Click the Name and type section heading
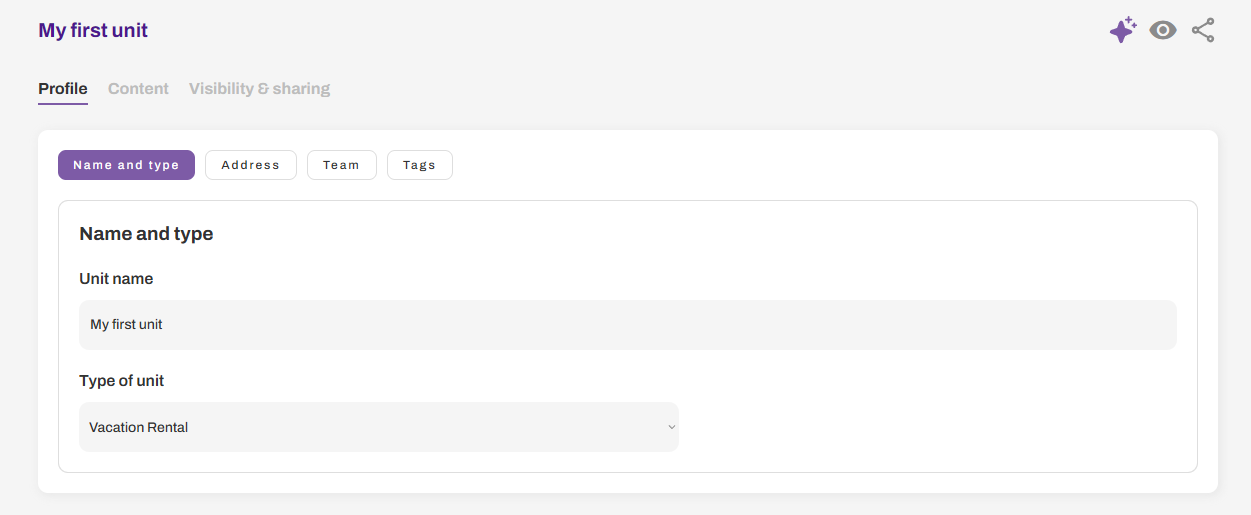 click(146, 234)
